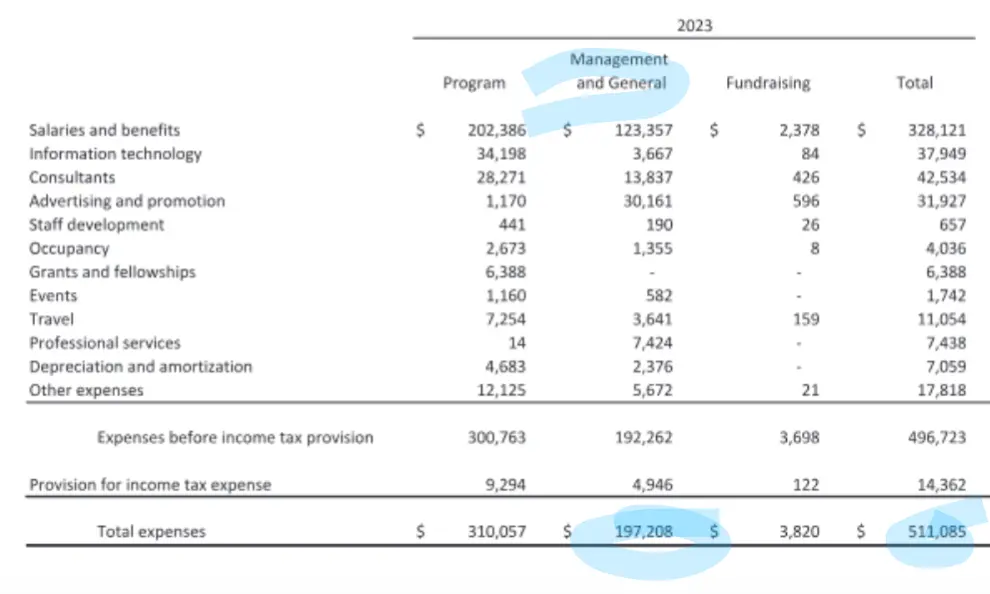Click the 202,386 Program salaries value
The image size is (990, 594).
point(496,130)
